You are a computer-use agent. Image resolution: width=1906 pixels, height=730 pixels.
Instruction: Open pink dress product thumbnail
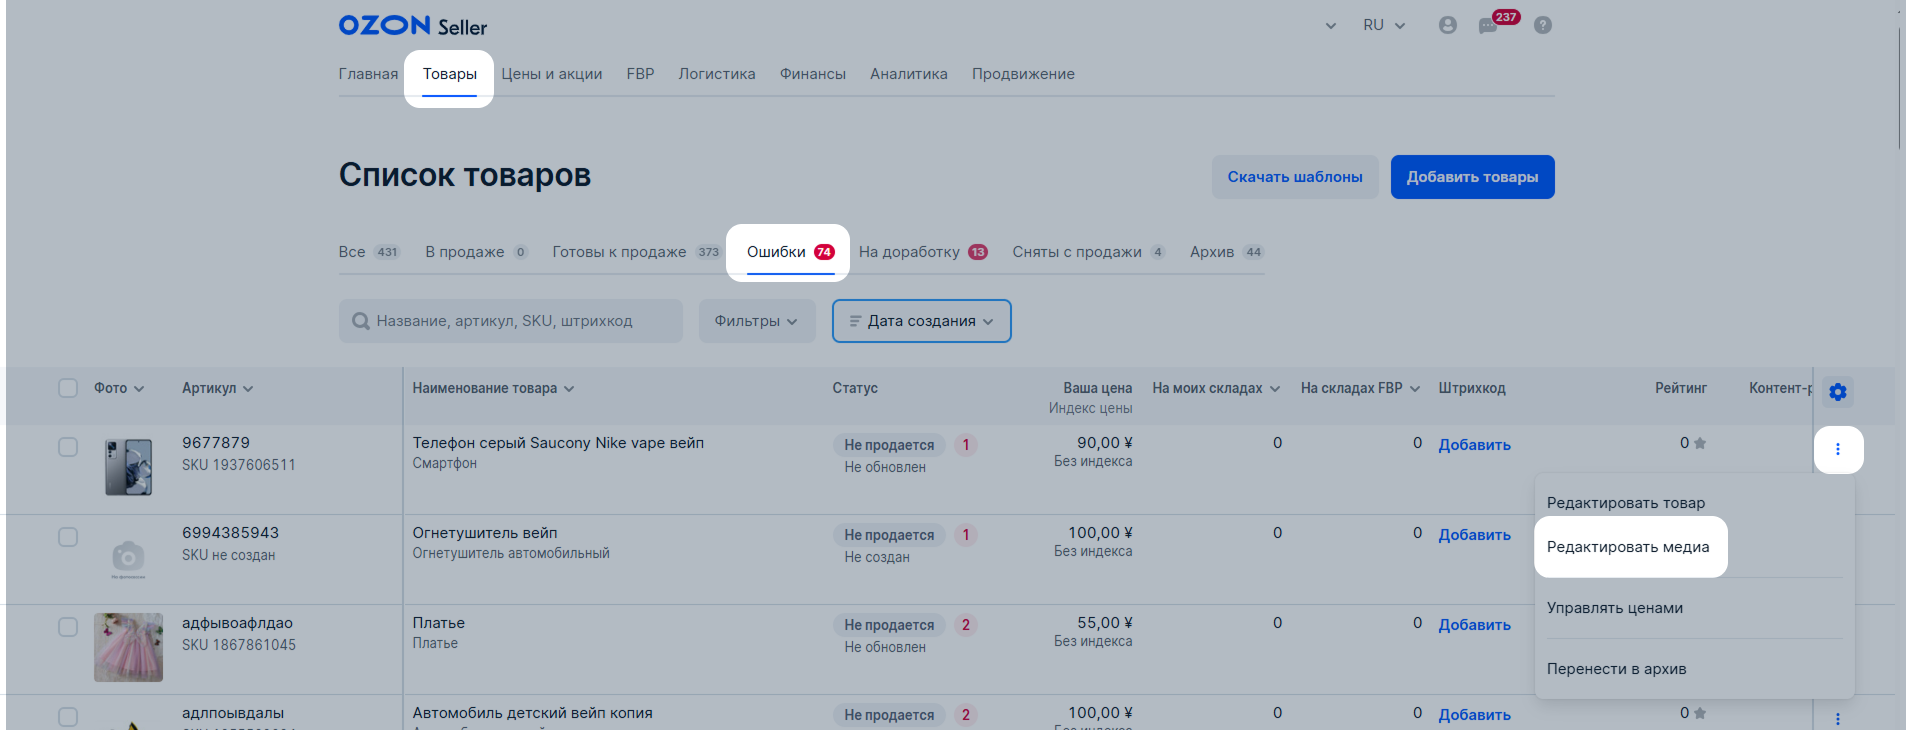pyautogui.click(x=128, y=647)
